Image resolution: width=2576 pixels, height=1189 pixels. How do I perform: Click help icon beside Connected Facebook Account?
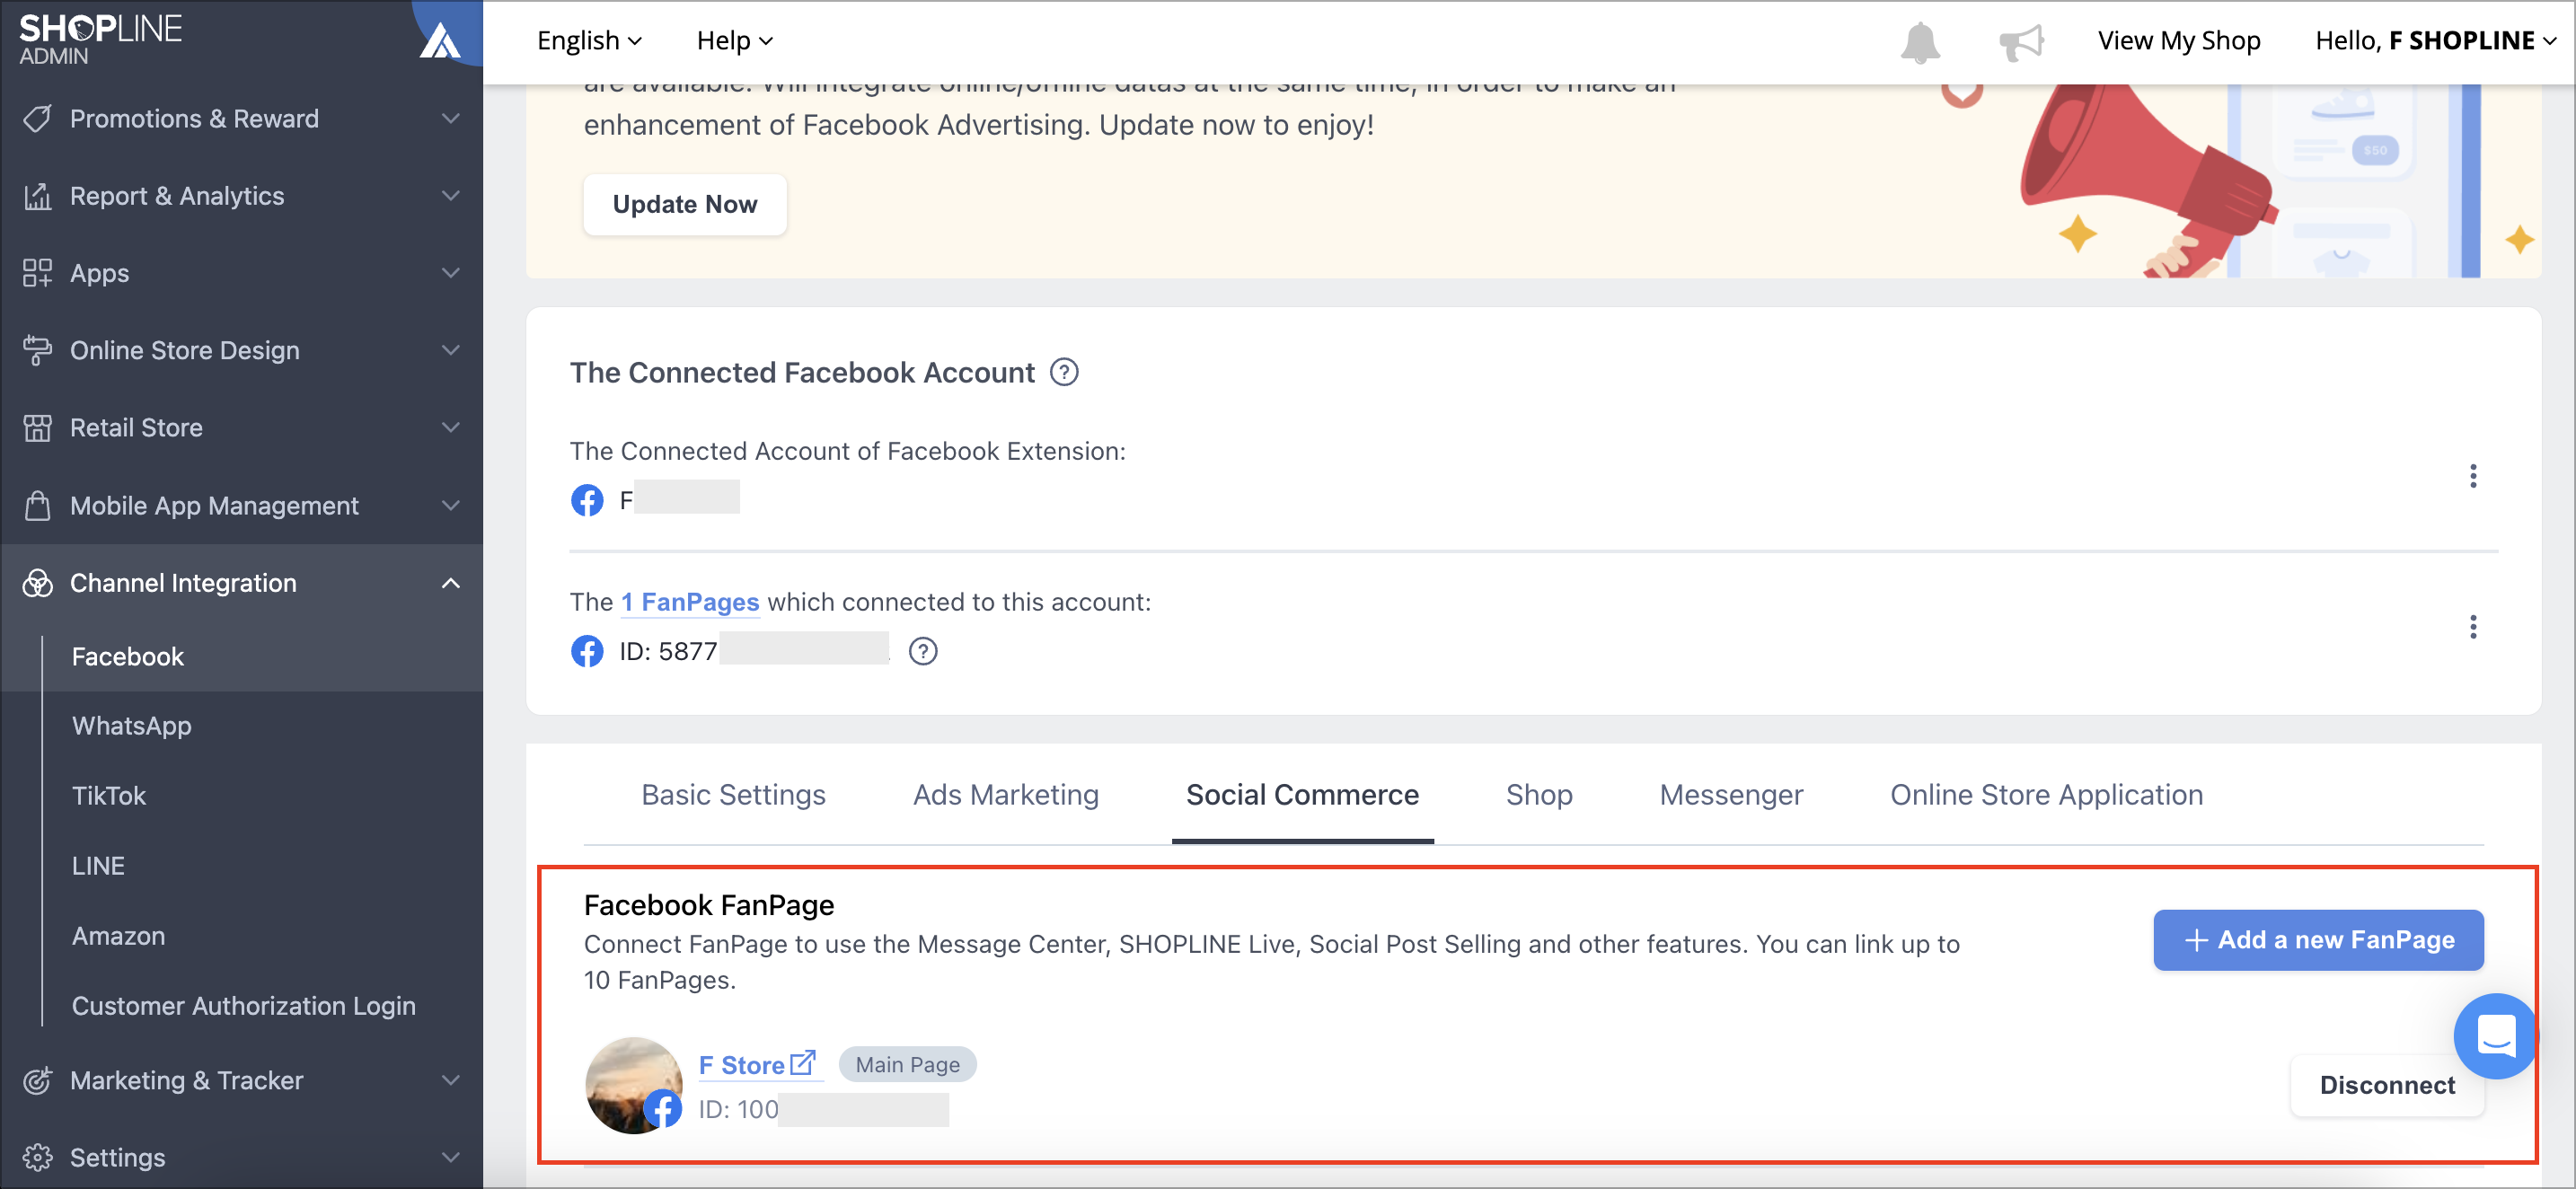1064,372
